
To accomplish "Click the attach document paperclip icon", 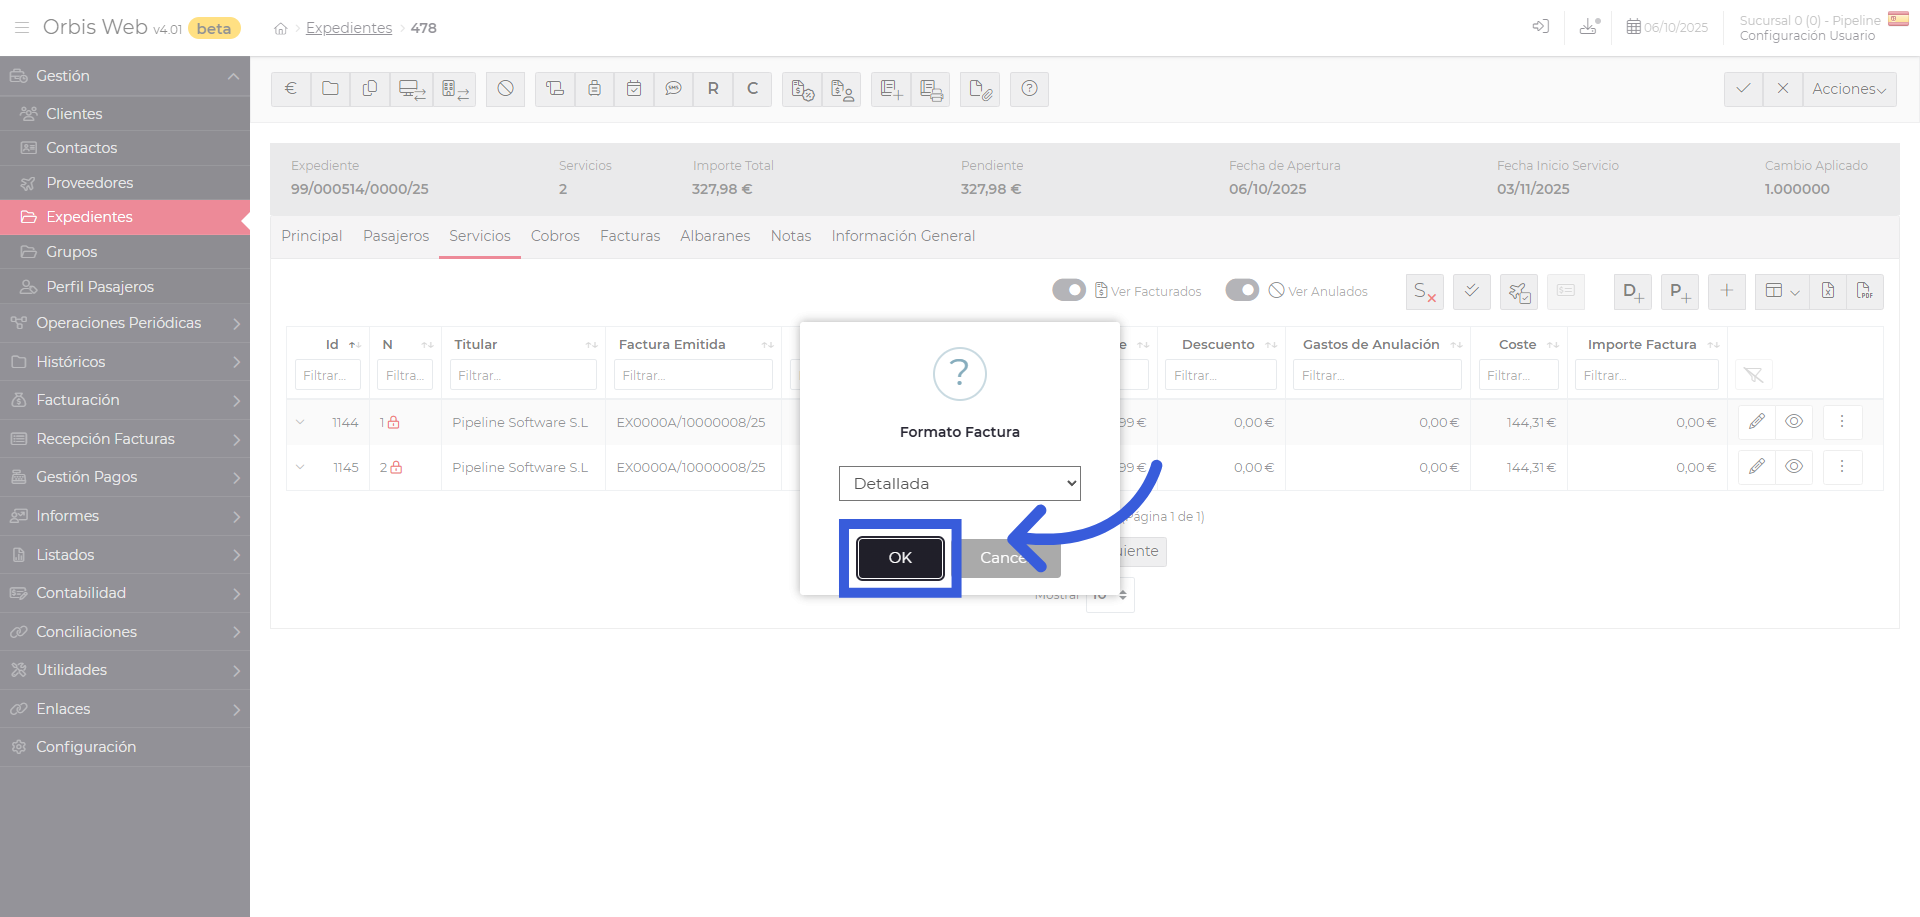I will pyautogui.click(x=980, y=90).
